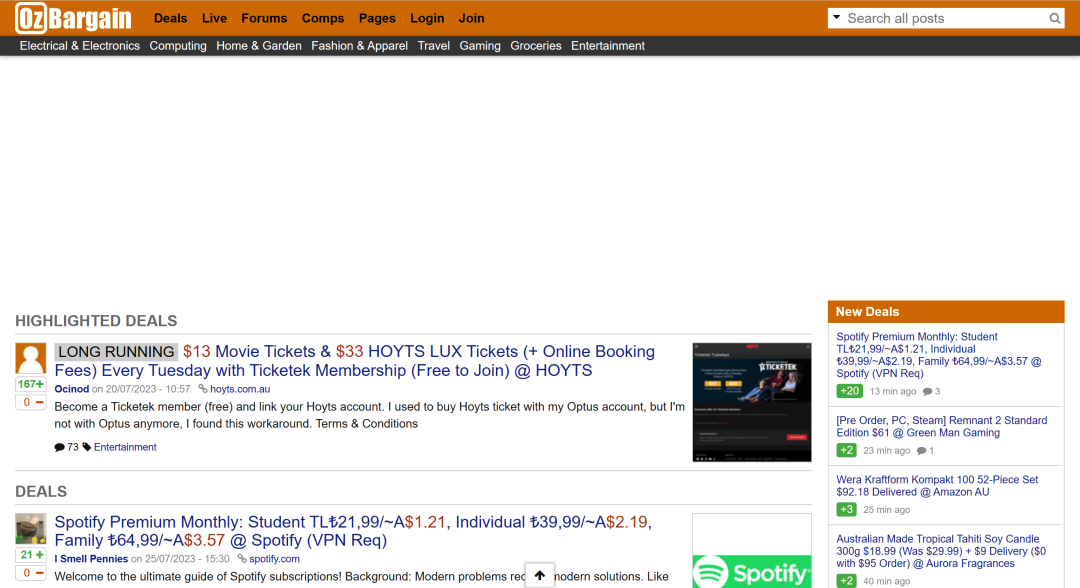
Task: Open the Pages menu
Action: [x=377, y=19]
